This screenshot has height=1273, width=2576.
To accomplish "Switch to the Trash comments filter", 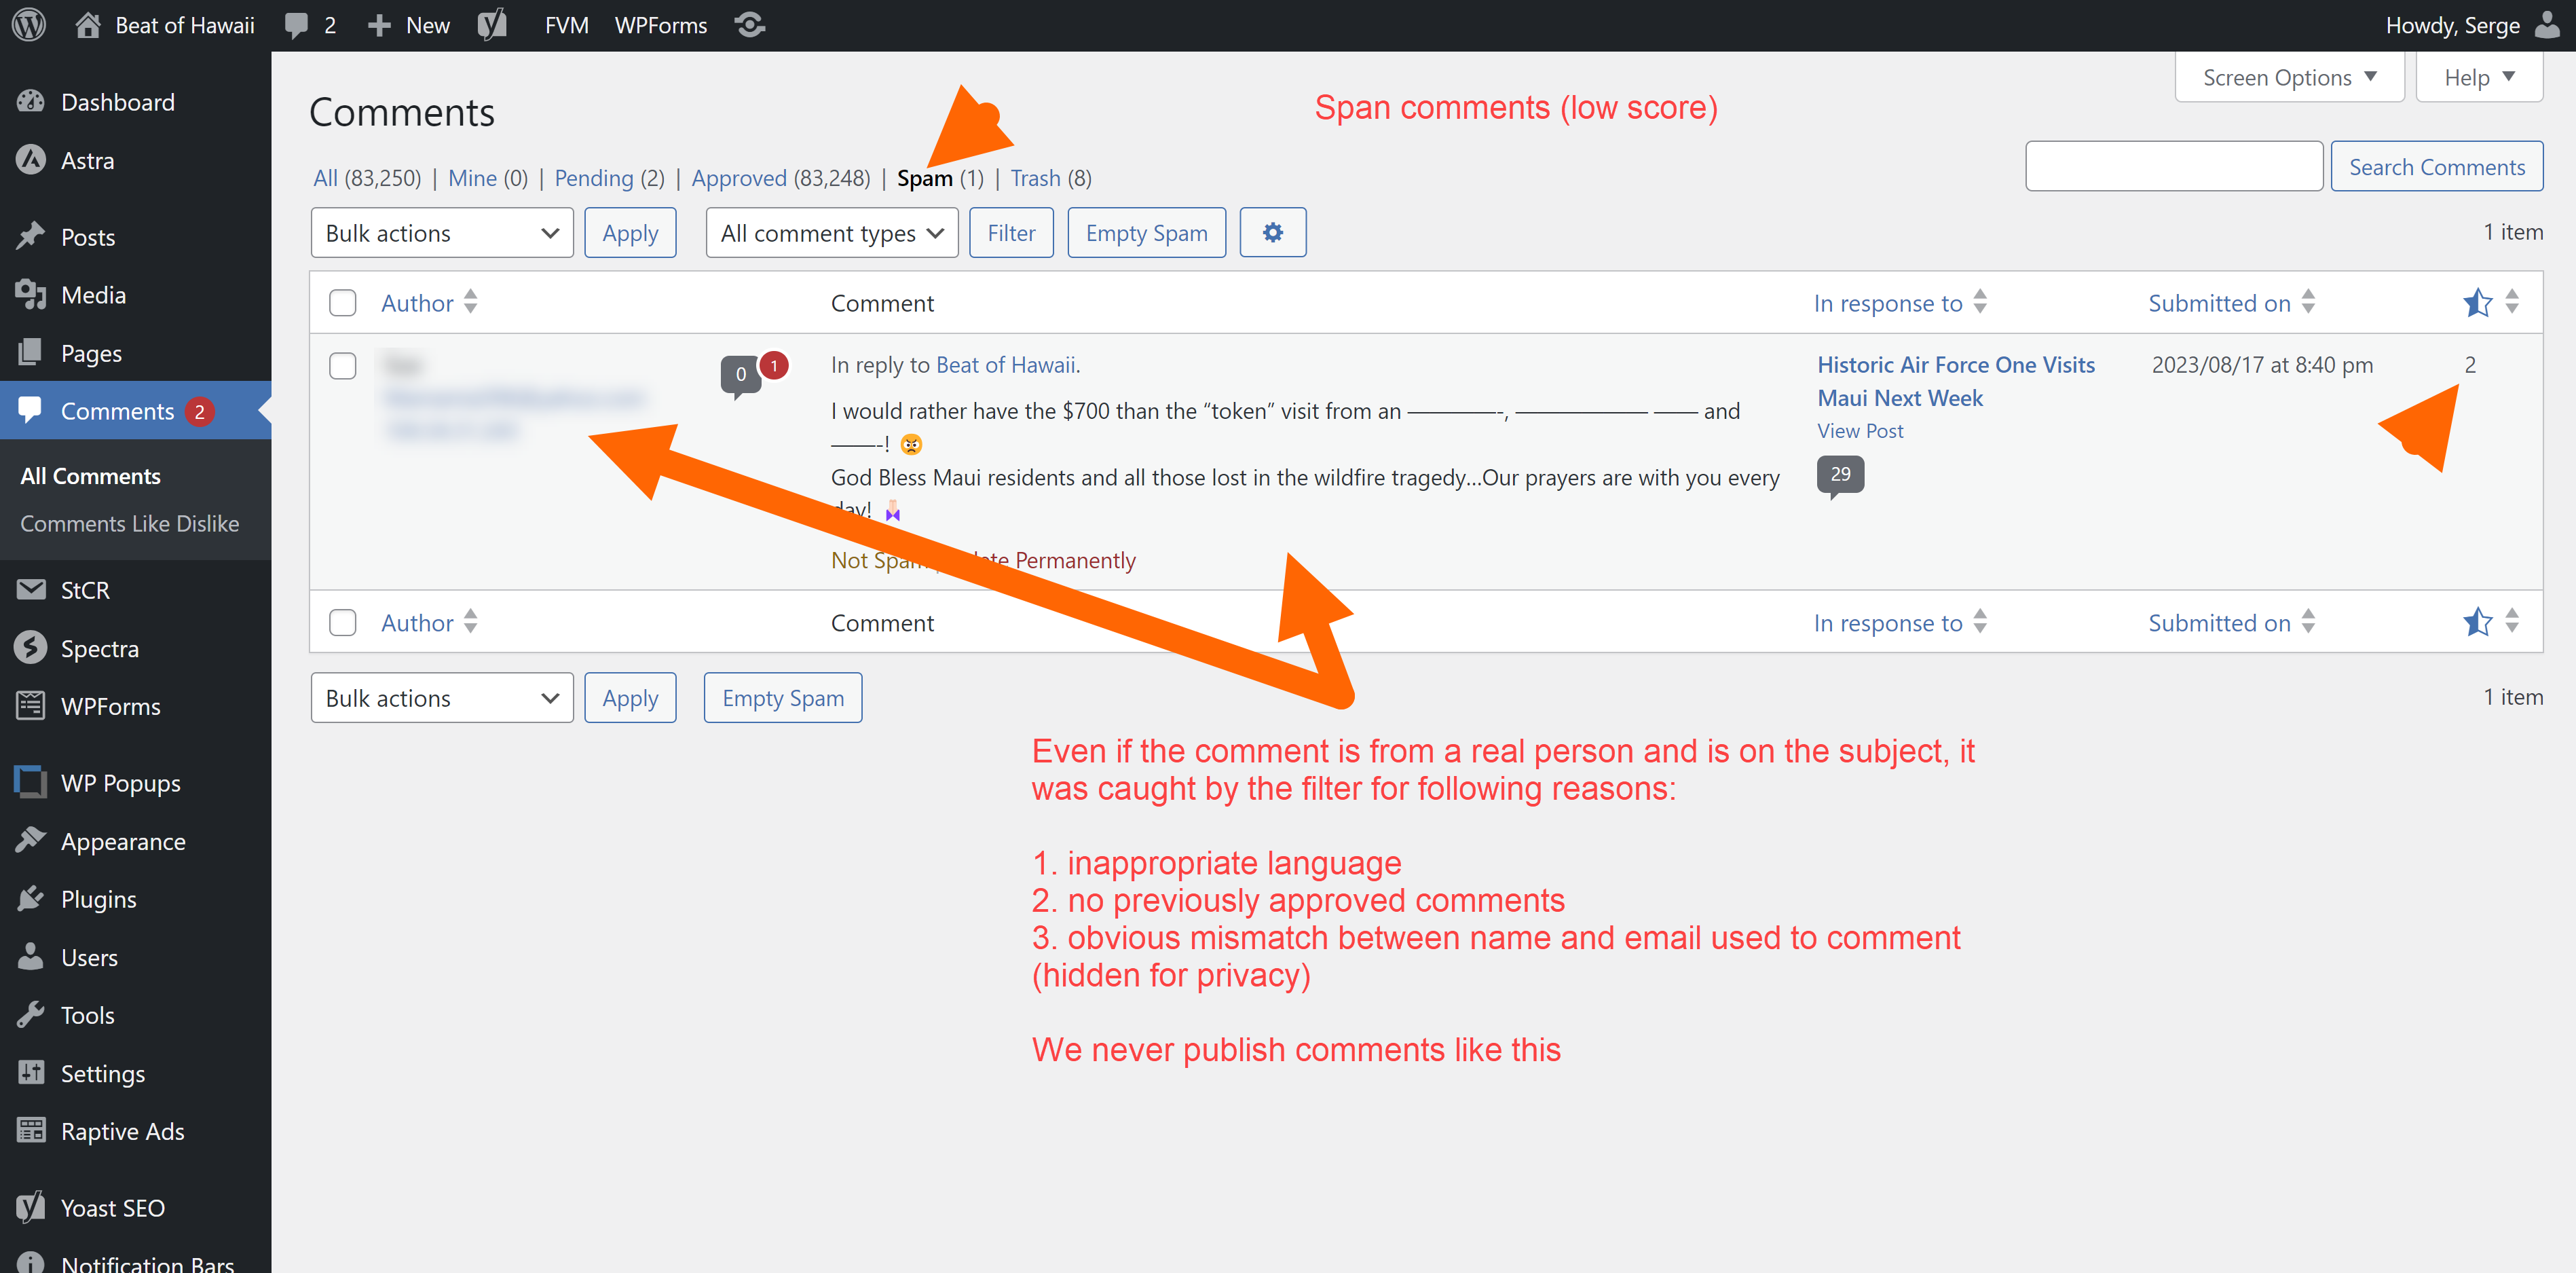I will 1035,177.
